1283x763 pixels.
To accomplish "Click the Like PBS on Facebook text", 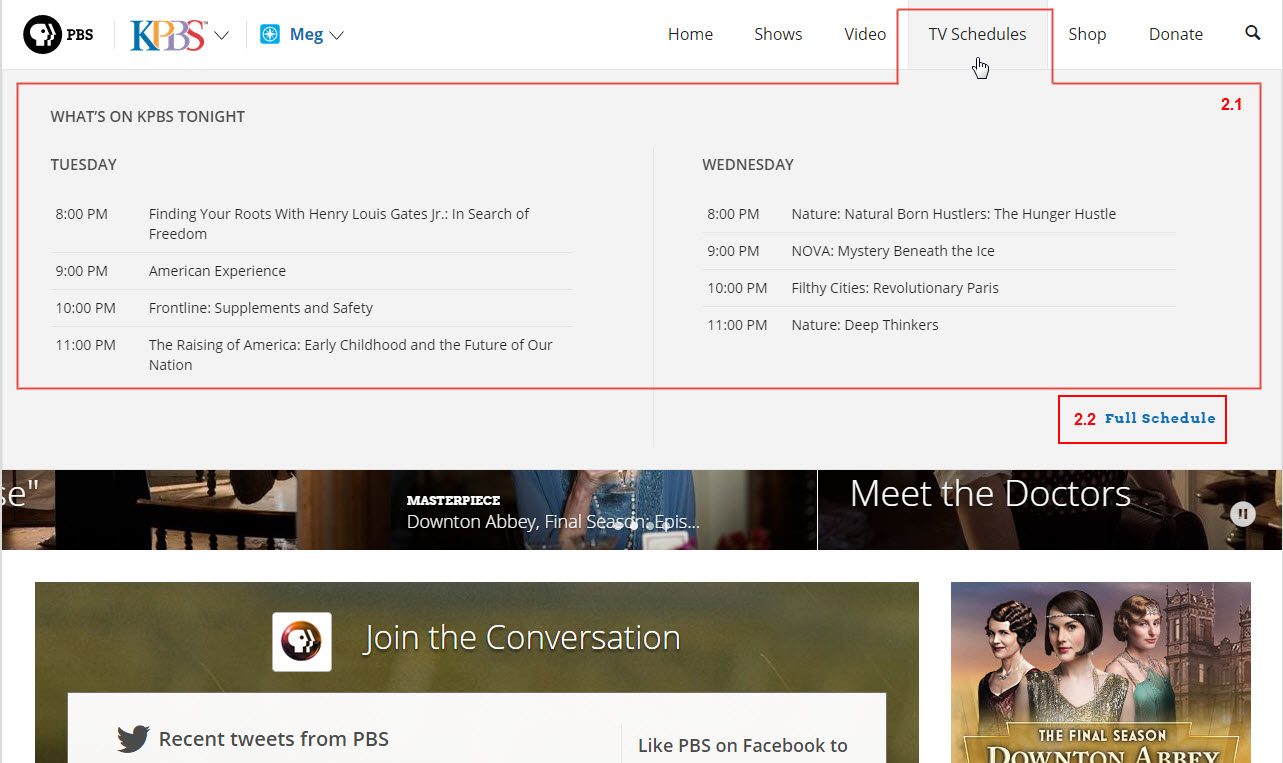I will [x=742, y=746].
